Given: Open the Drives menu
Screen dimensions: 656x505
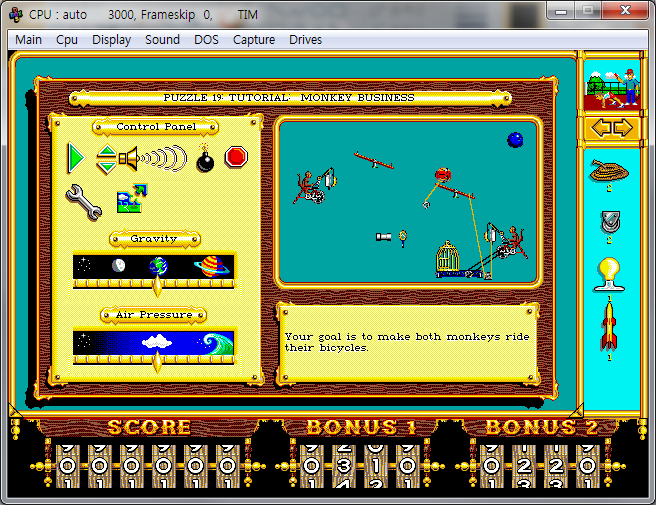Looking at the screenshot, I should (x=305, y=40).
